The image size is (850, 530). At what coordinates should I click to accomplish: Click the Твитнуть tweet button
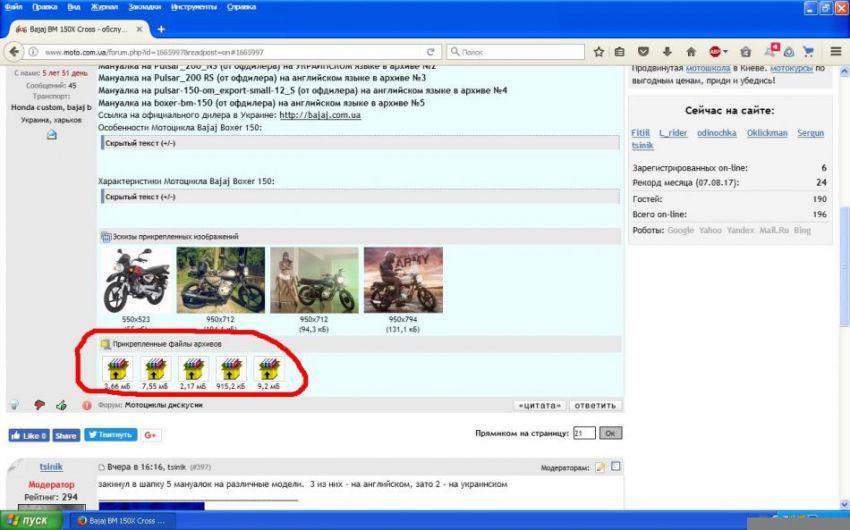coord(111,435)
